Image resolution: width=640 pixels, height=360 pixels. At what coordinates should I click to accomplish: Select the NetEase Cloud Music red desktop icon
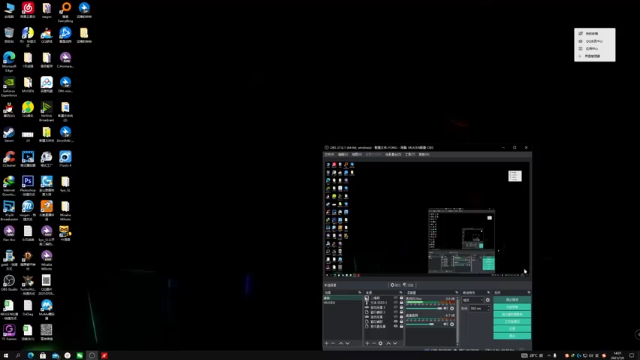coord(28,10)
